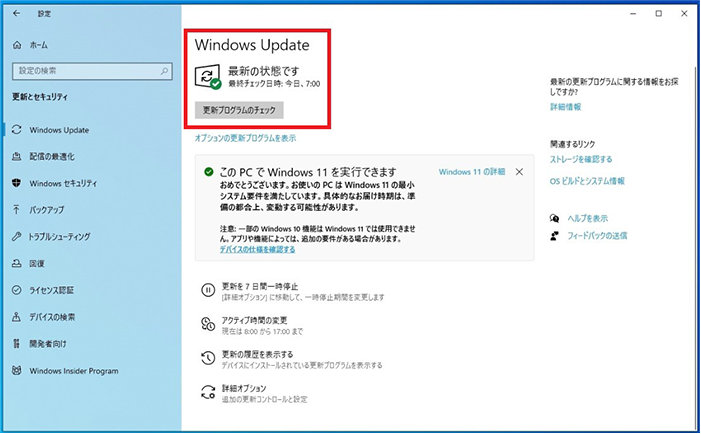Open バックアップ (Backup) in sidebar
This screenshot has width=701, height=434.
(x=46, y=210)
